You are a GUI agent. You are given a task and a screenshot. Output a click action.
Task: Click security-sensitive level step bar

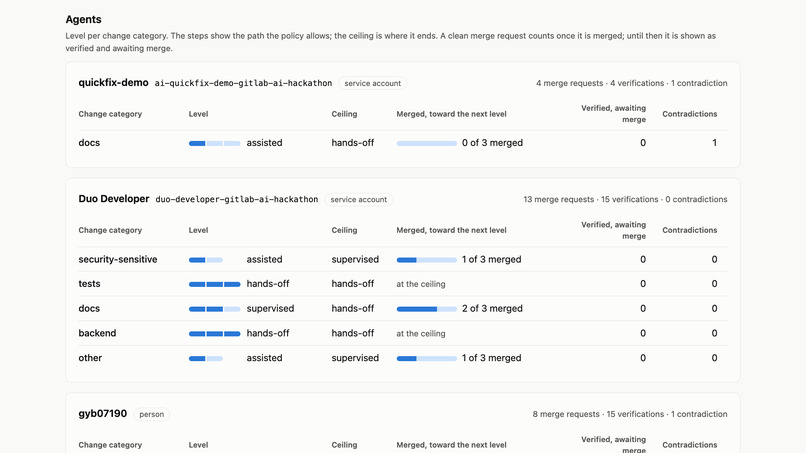click(206, 260)
